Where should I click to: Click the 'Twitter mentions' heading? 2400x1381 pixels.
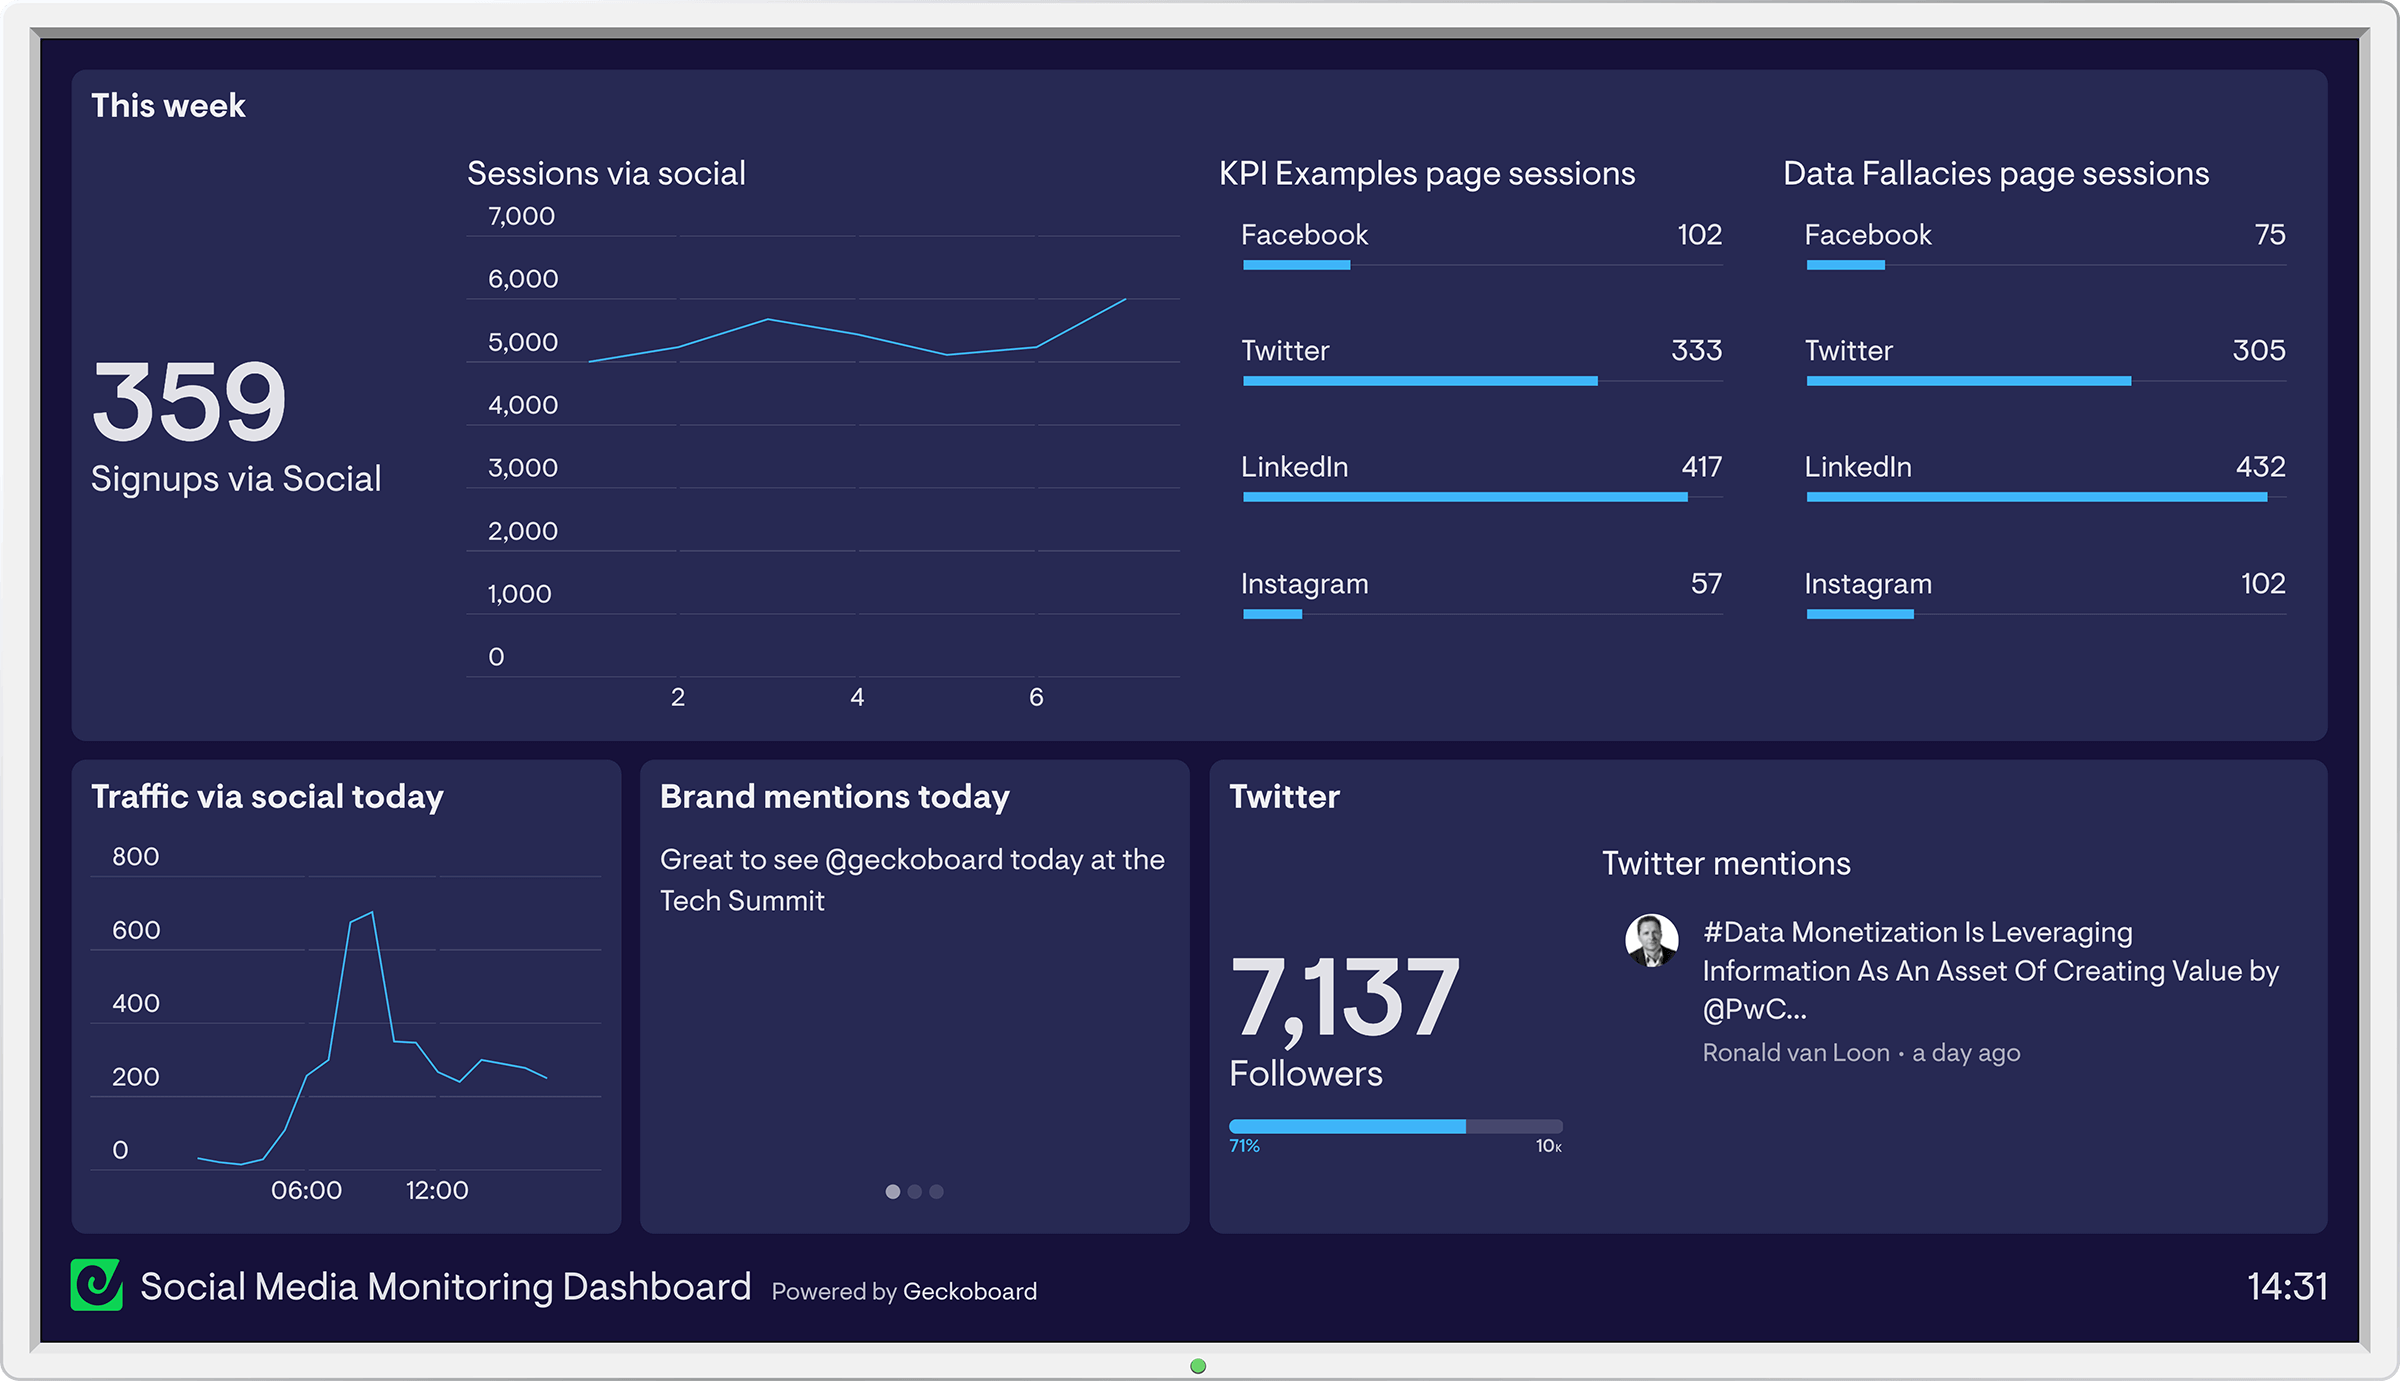[x=1726, y=864]
